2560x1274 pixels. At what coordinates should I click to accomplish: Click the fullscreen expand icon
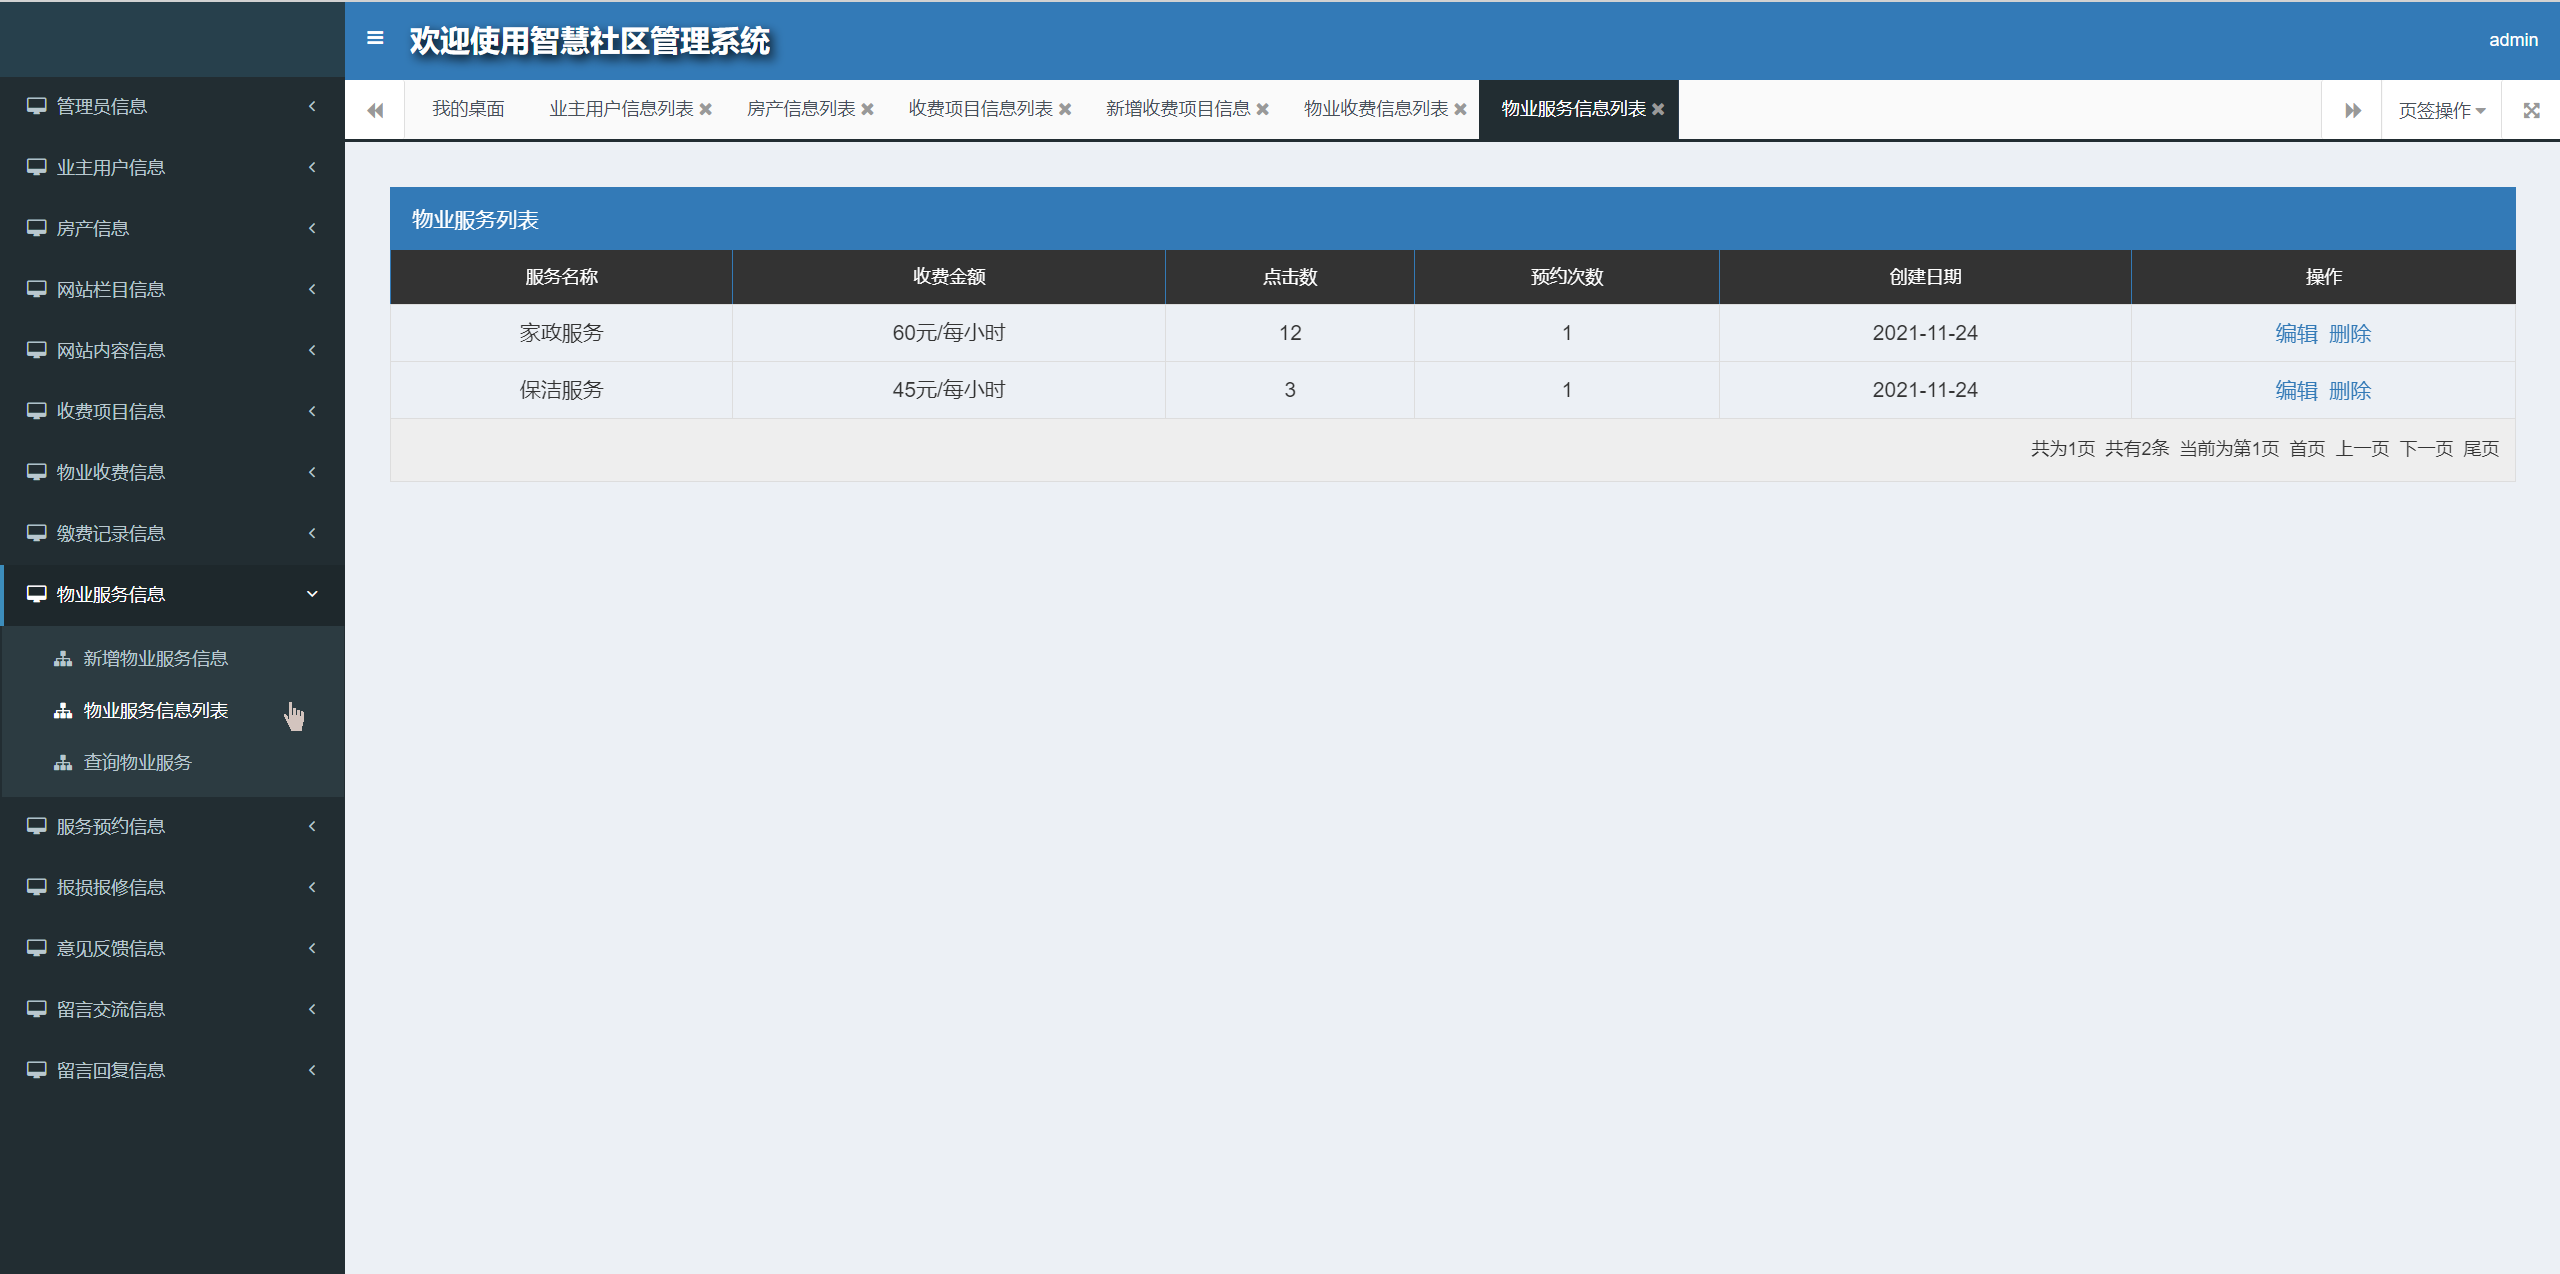[2531, 110]
